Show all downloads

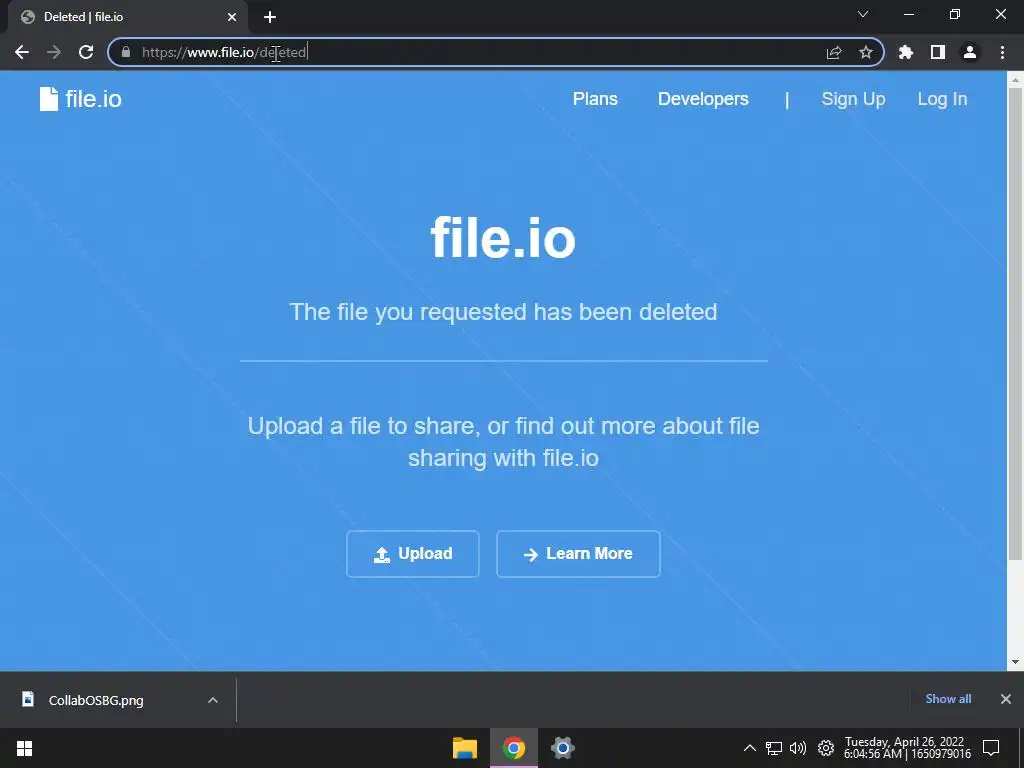tap(948, 699)
